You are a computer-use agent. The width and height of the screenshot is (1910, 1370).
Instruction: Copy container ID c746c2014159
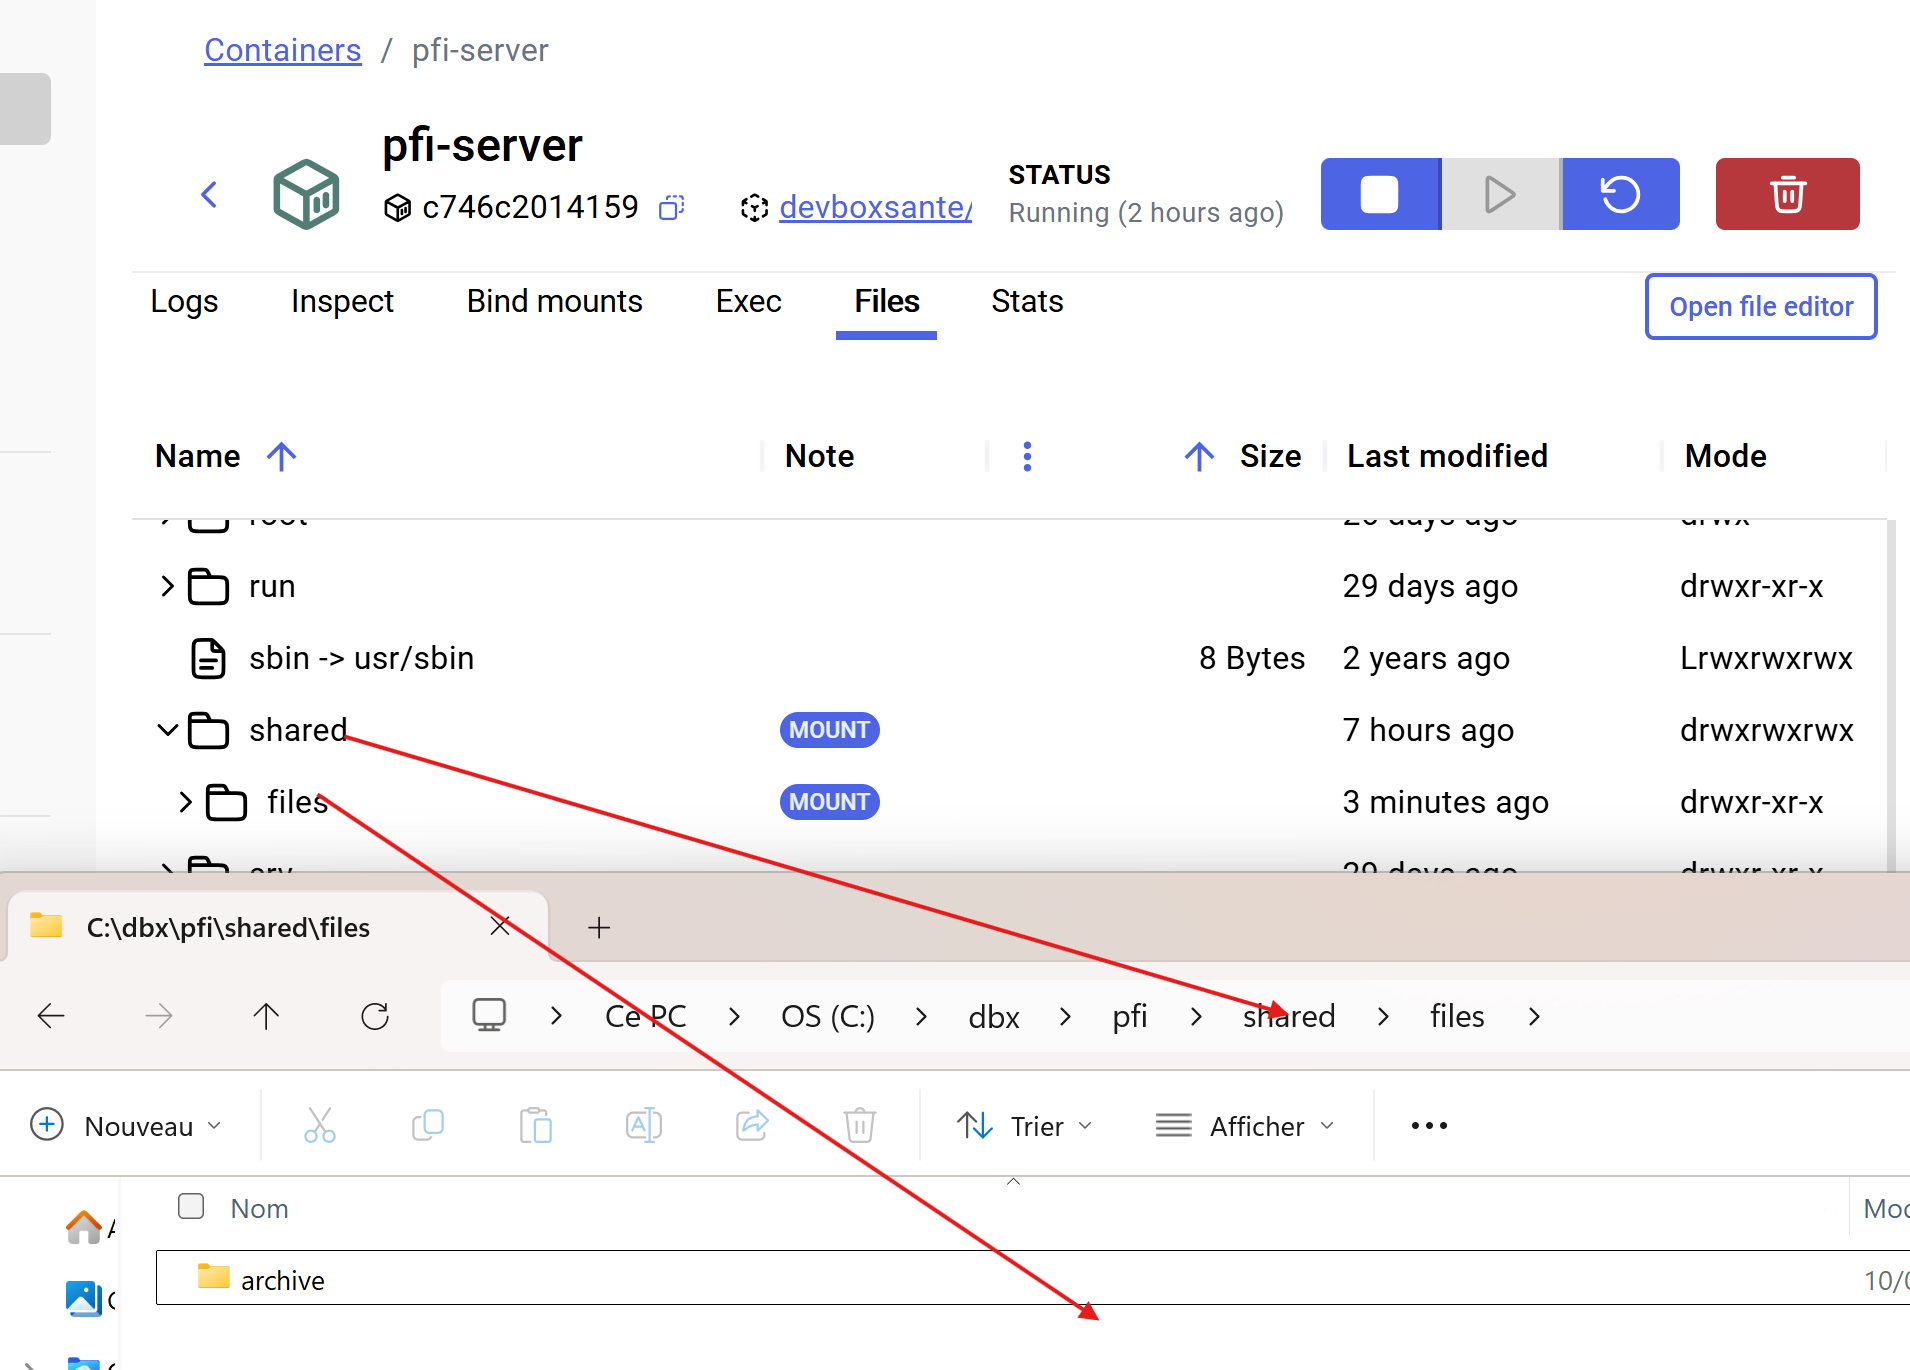point(671,207)
